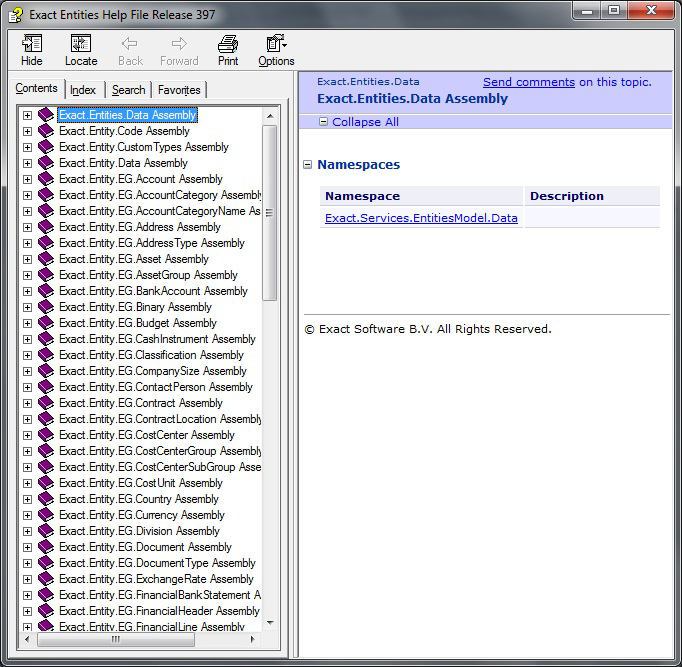Maximize the help window

click(x=614, y=10)
